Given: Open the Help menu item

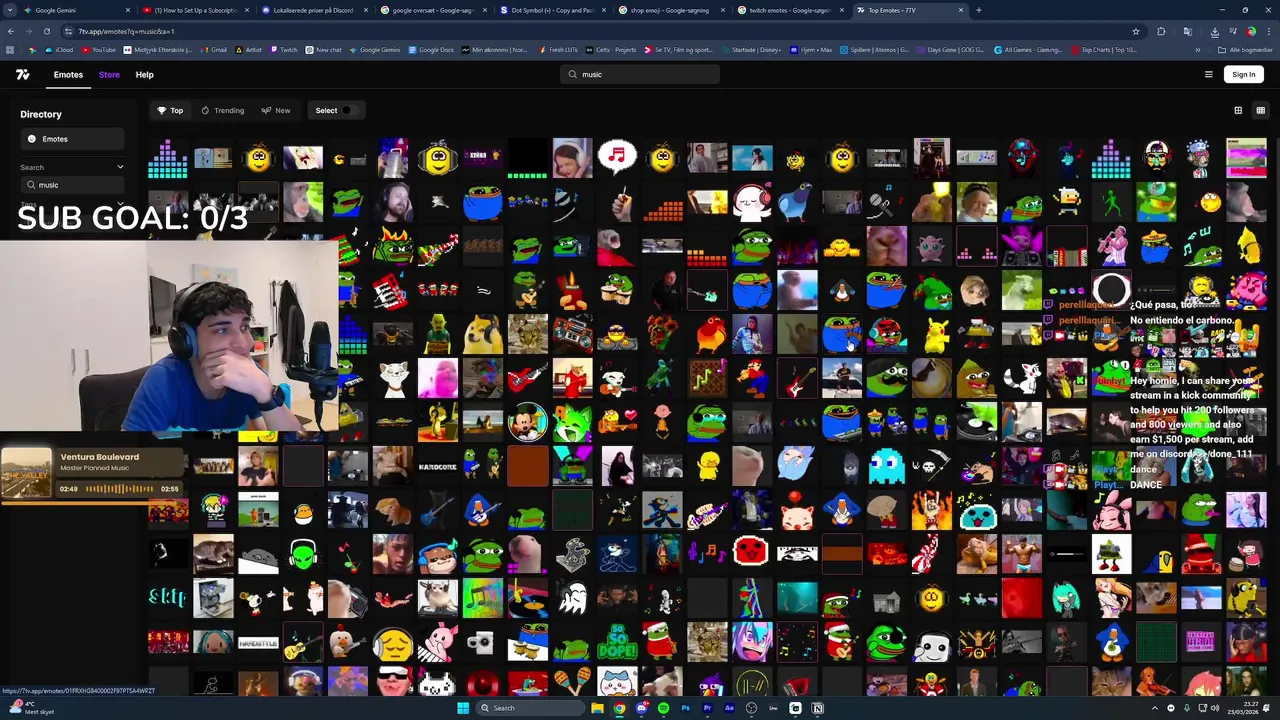Looking at the screenshot, I should click(144, 74).
